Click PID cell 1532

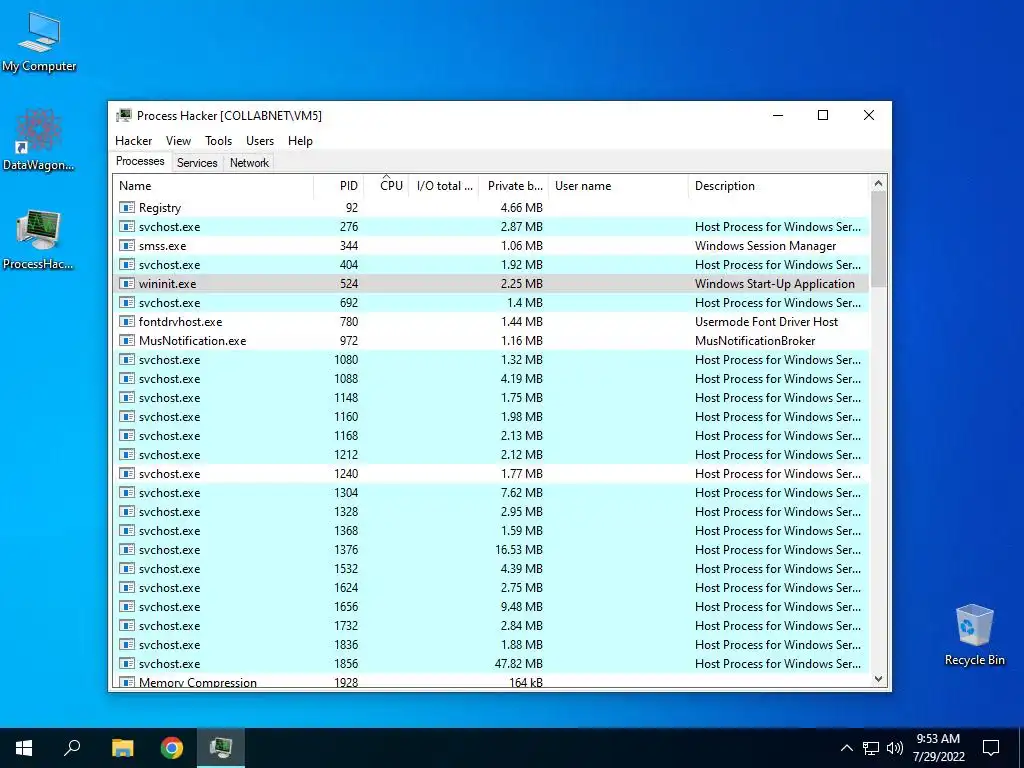pos(346,569)
